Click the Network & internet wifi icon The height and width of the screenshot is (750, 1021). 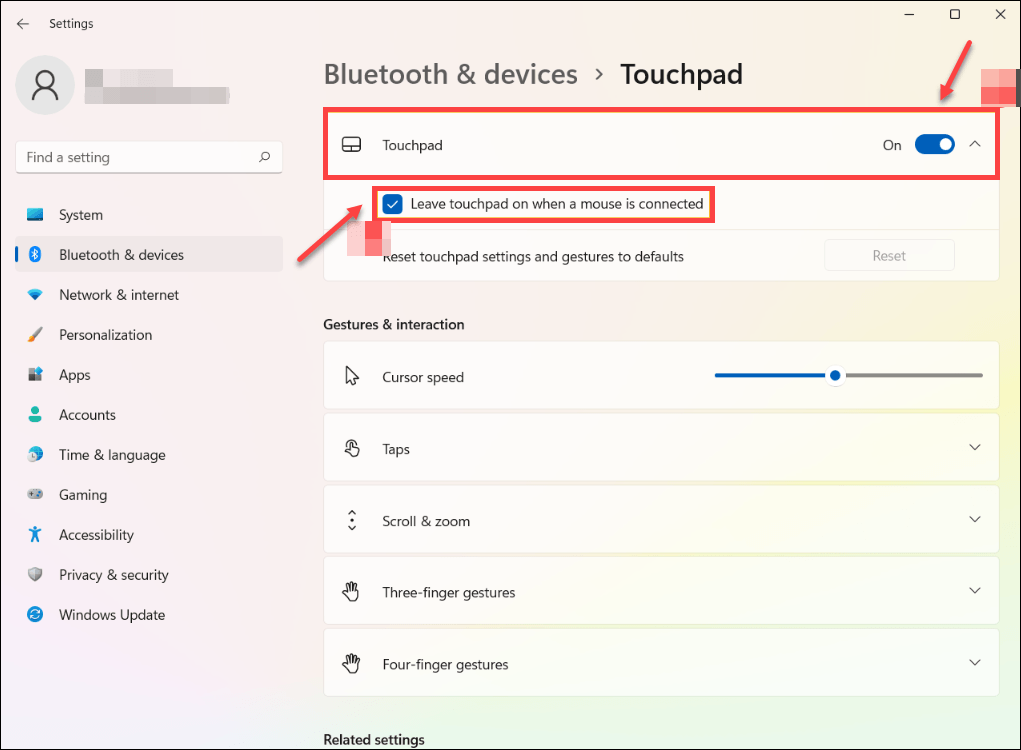point(35,295)
